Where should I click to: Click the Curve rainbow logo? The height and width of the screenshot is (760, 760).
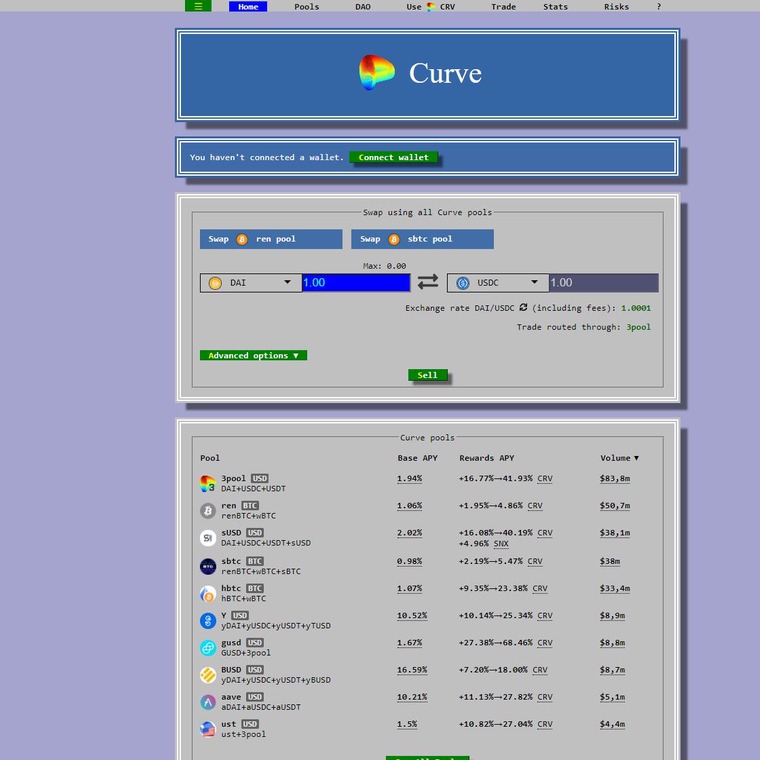[377, 73]
